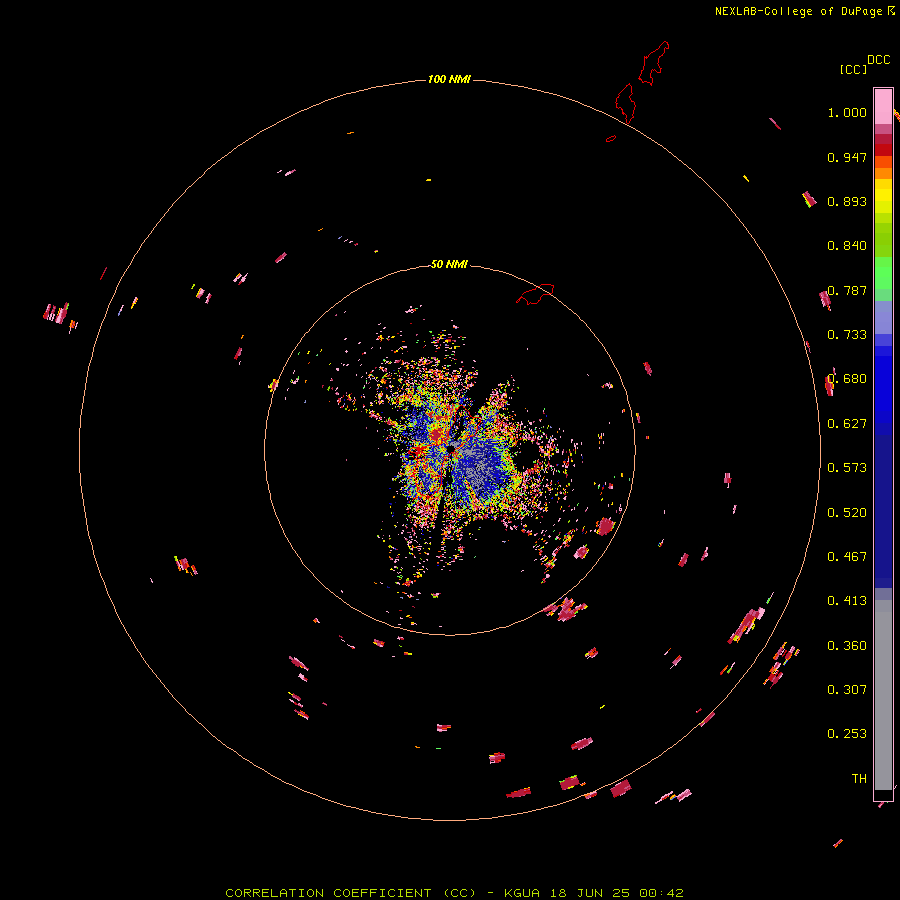Click the 0.413 legend value

847,601
